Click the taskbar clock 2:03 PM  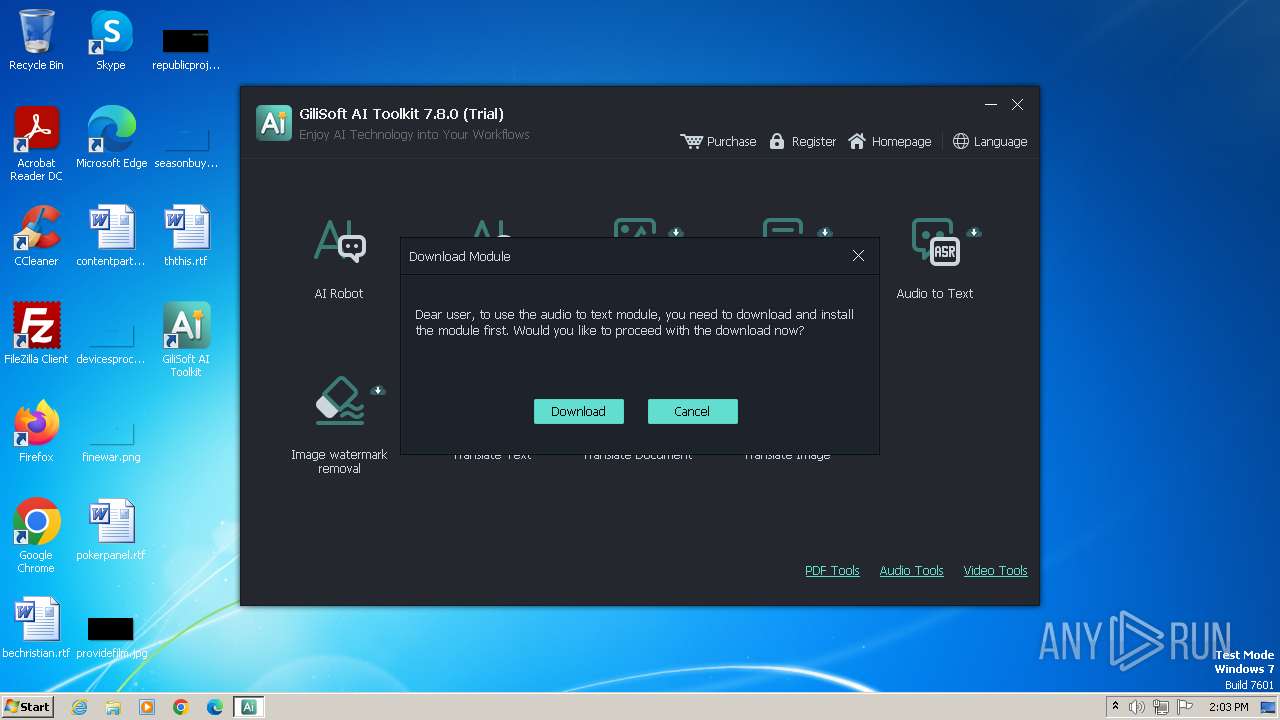[x=1228, y=707]
